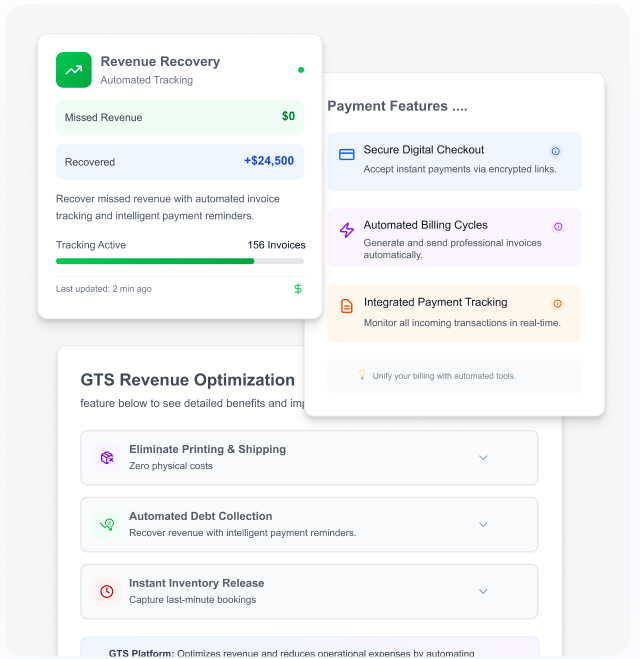Viewport: 640px width, 659px height.
Task: Click the 156 Invoices label
Action: point(276,245)
